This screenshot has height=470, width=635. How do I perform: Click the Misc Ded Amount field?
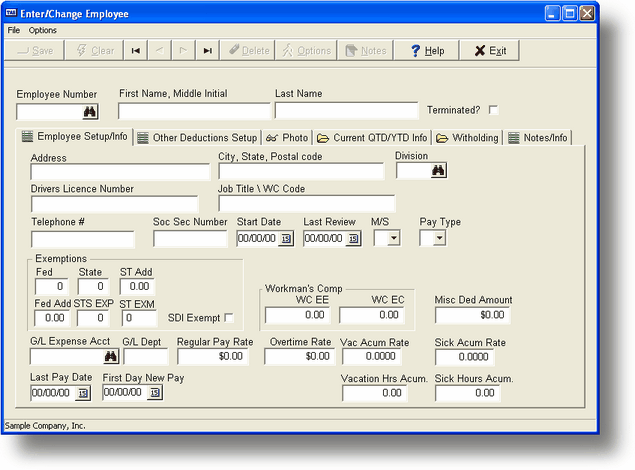pyautogui.click(x=473, y=315)
